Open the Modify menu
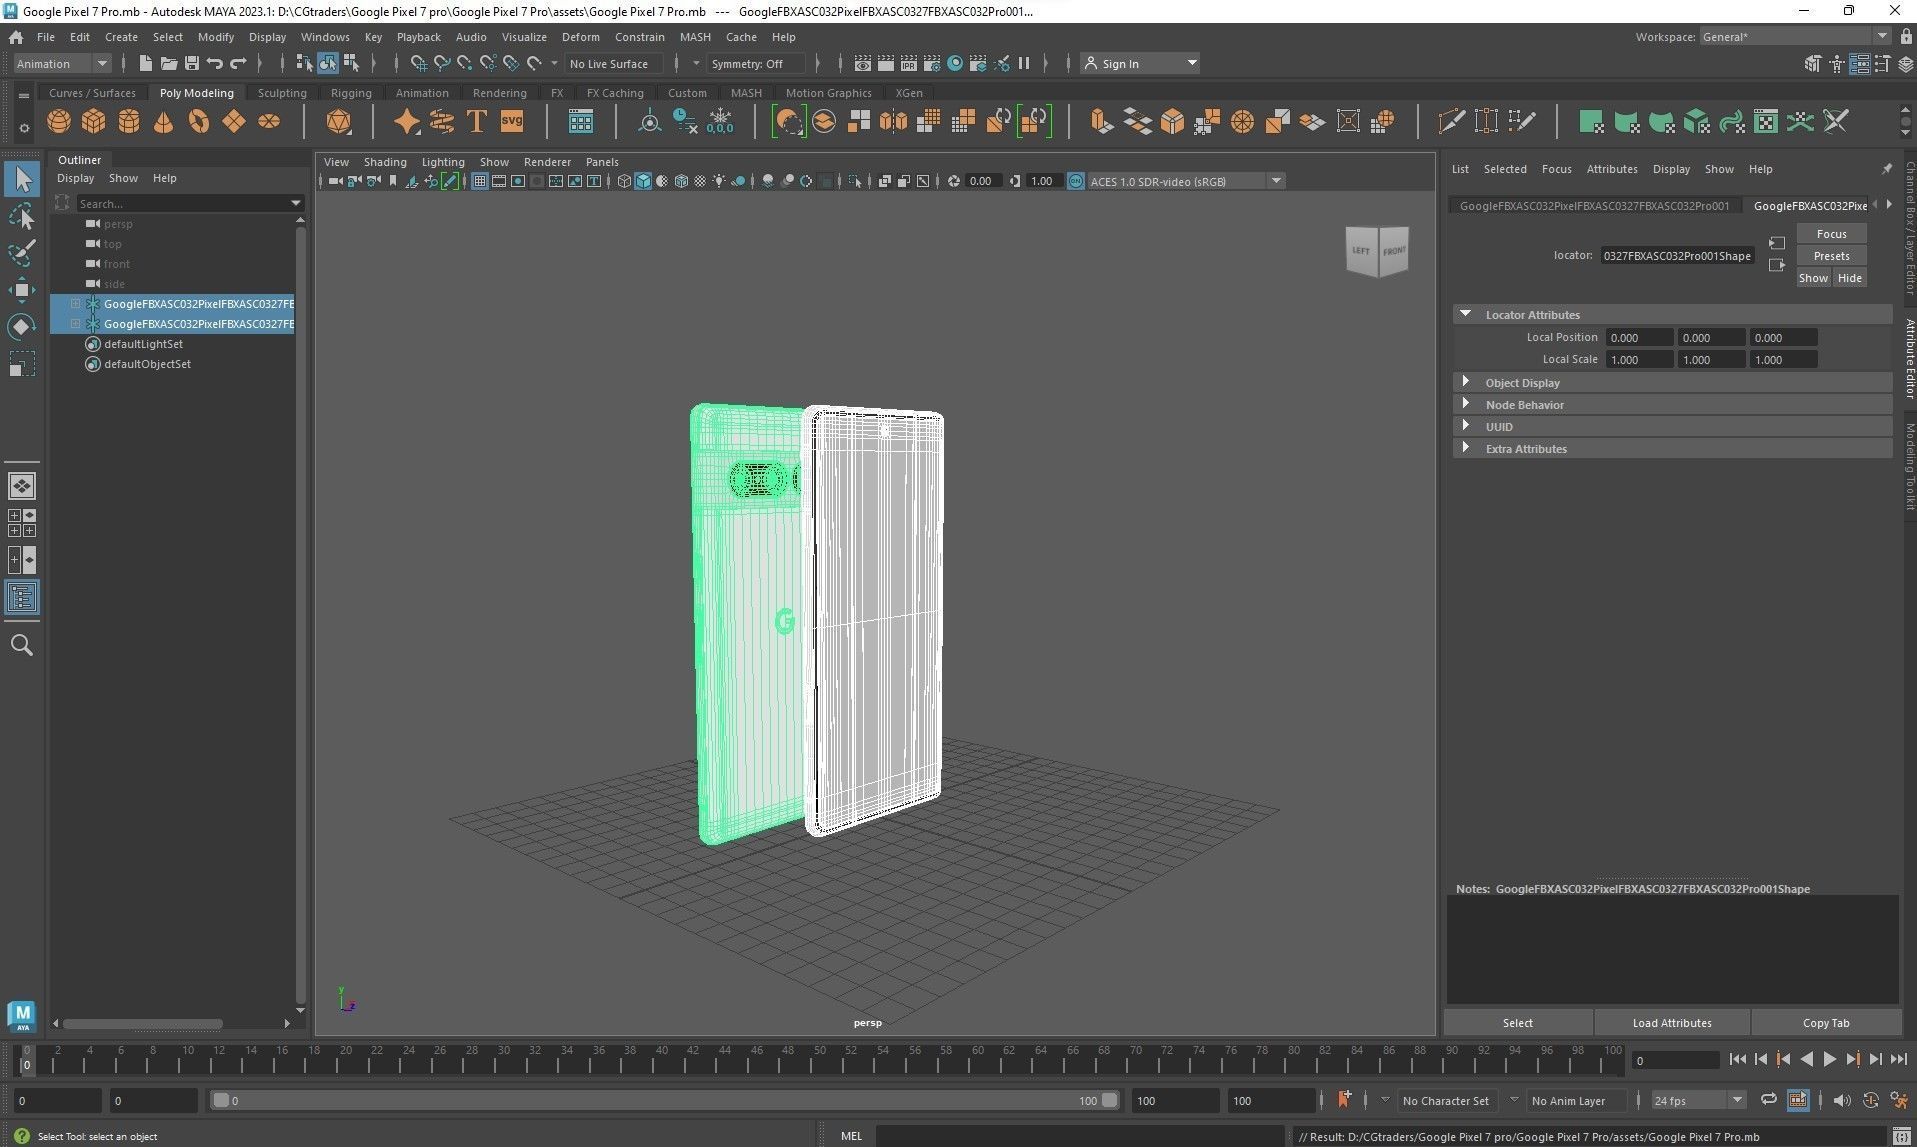This screenshot has width=1917, height=1147. [216, 37]
